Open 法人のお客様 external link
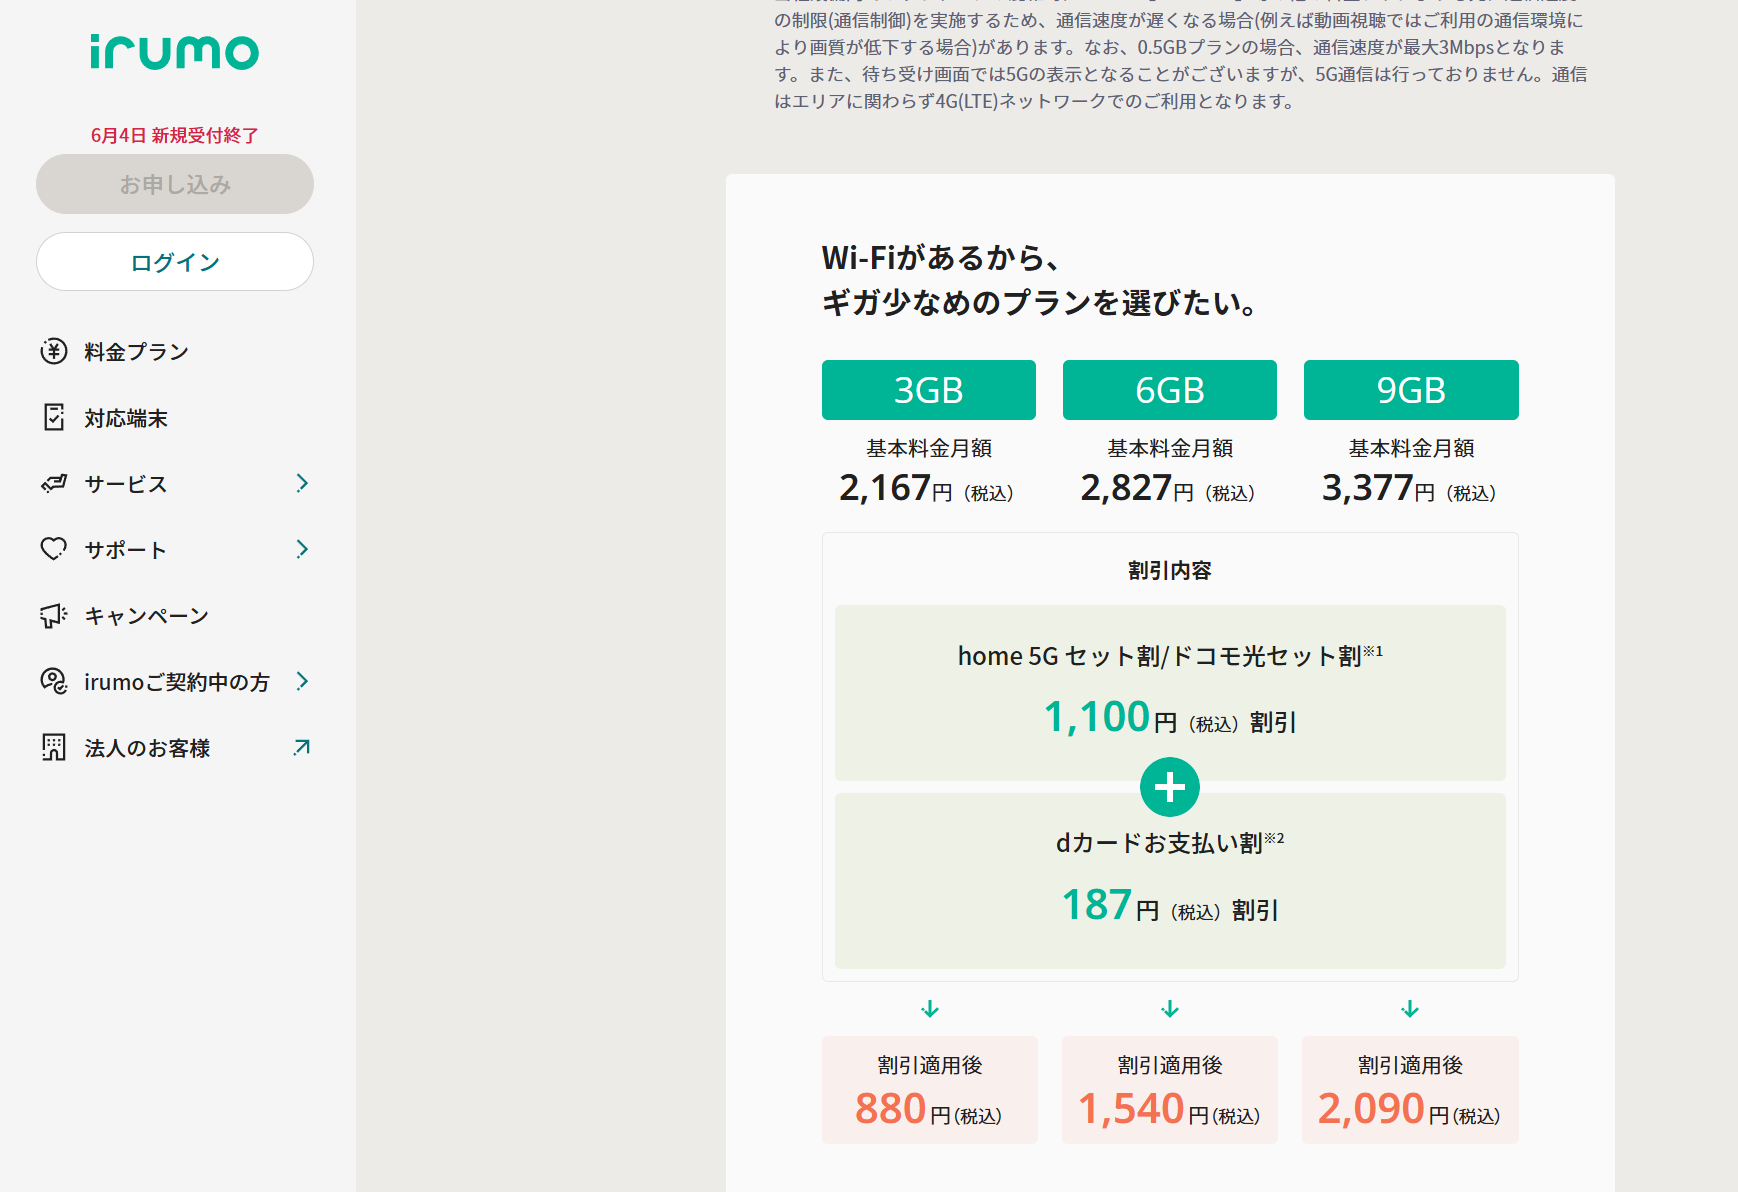This screenshot has width=1738, height=1192. click(x=301, y=747)
